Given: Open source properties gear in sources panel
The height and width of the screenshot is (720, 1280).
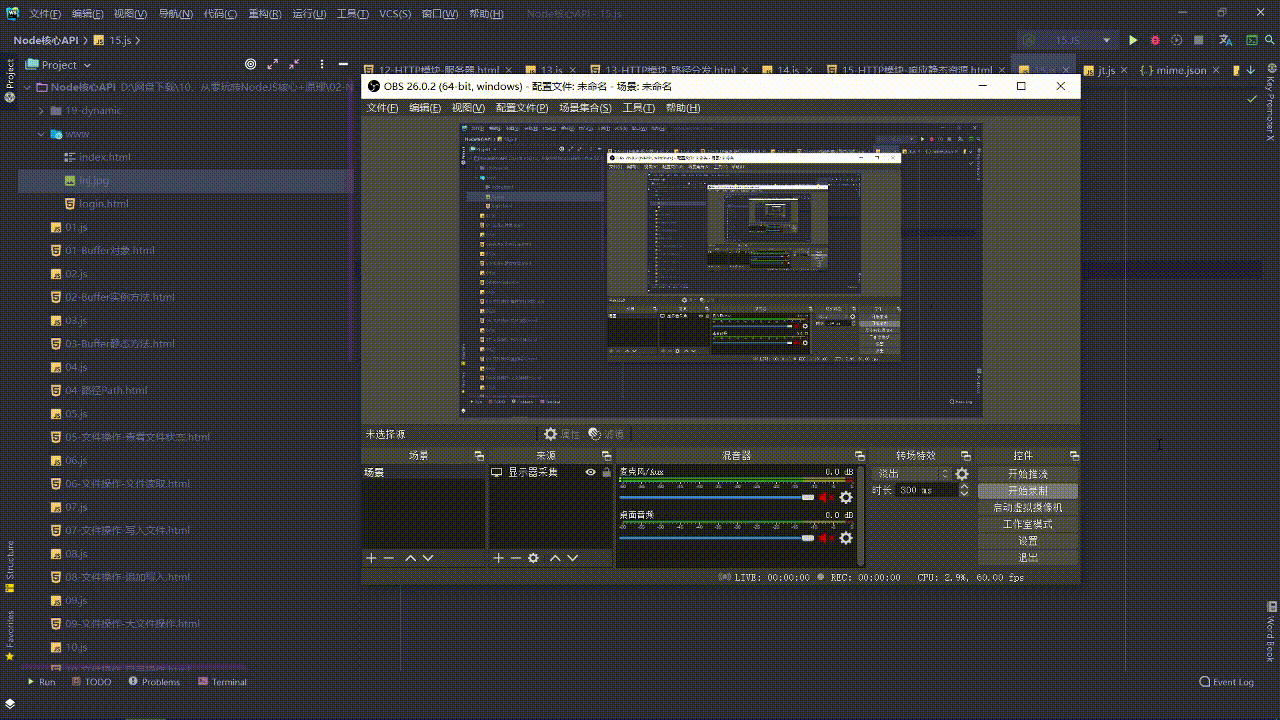Looking at the screenshot, I should coord(533,558).
